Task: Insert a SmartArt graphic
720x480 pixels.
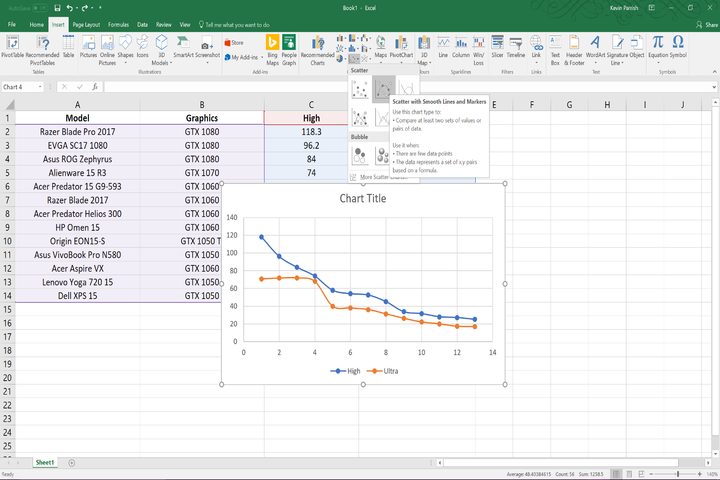Action: 184,47
